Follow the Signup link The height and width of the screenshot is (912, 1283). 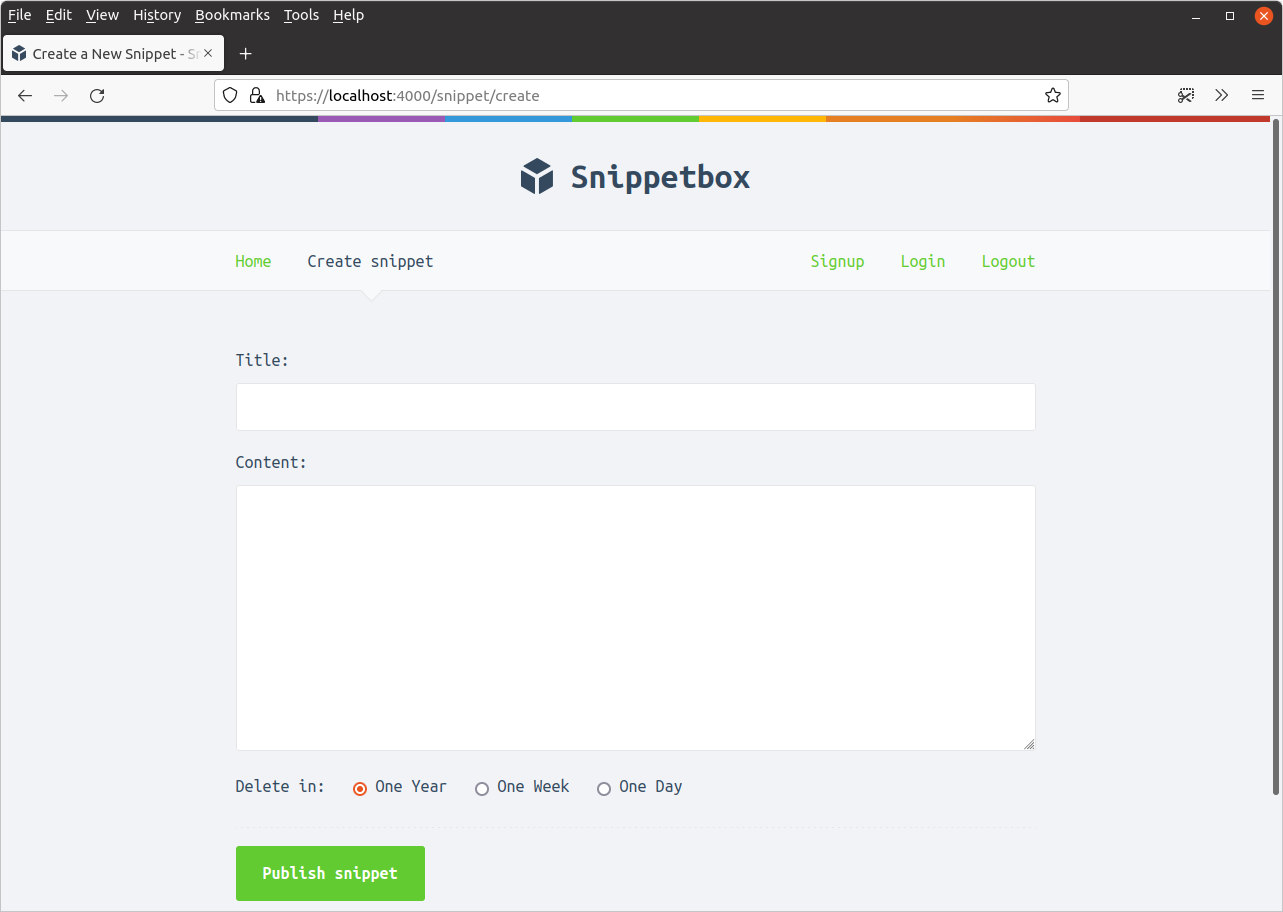[837, 261]
